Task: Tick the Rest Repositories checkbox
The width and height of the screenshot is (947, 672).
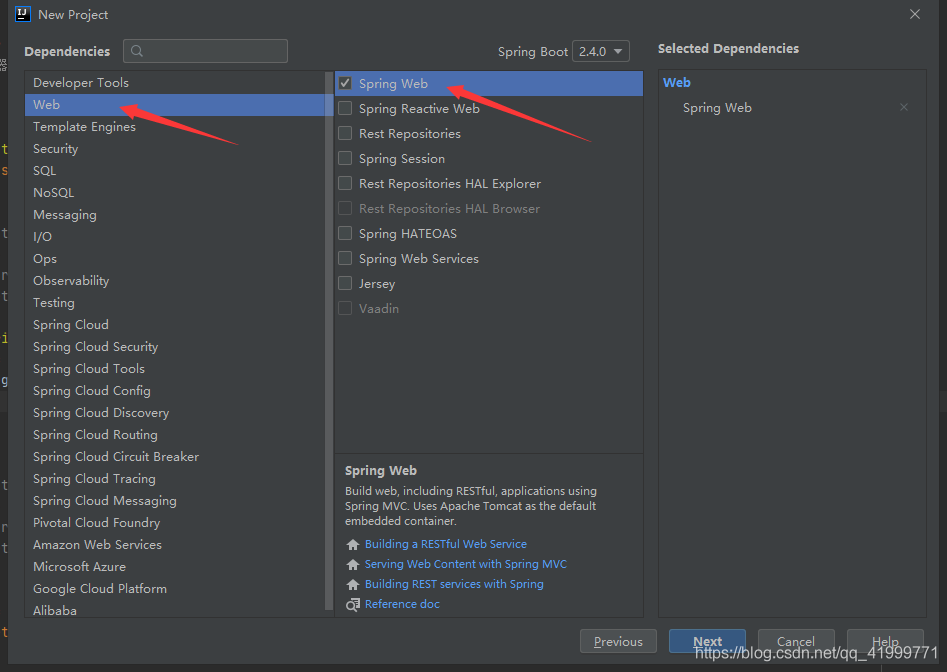Action: coord(345,133)
